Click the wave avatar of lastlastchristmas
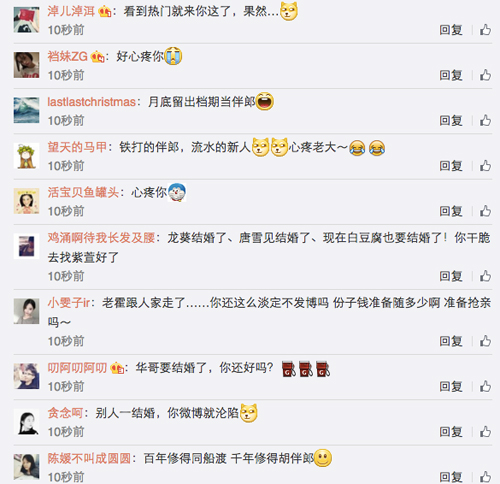The height and width of the screenshot is (484, 500). click(x=26, y=110)
